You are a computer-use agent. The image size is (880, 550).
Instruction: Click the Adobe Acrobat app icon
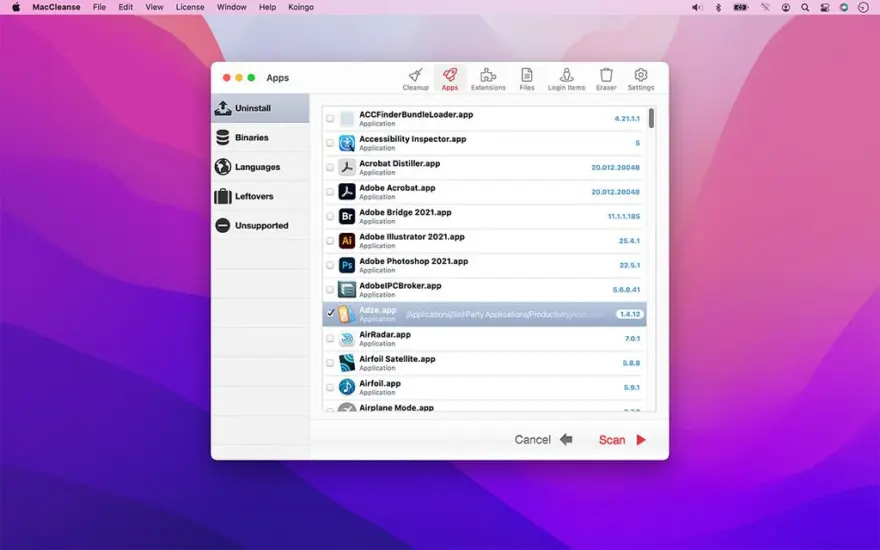(x=347, y=192)
